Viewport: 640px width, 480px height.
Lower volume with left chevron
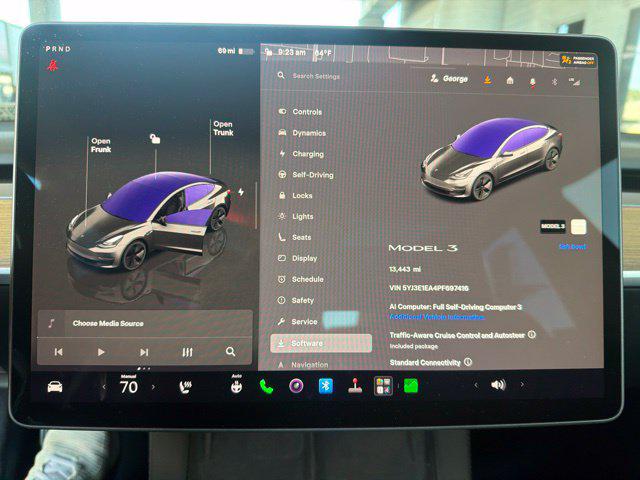tap(476, 385)
